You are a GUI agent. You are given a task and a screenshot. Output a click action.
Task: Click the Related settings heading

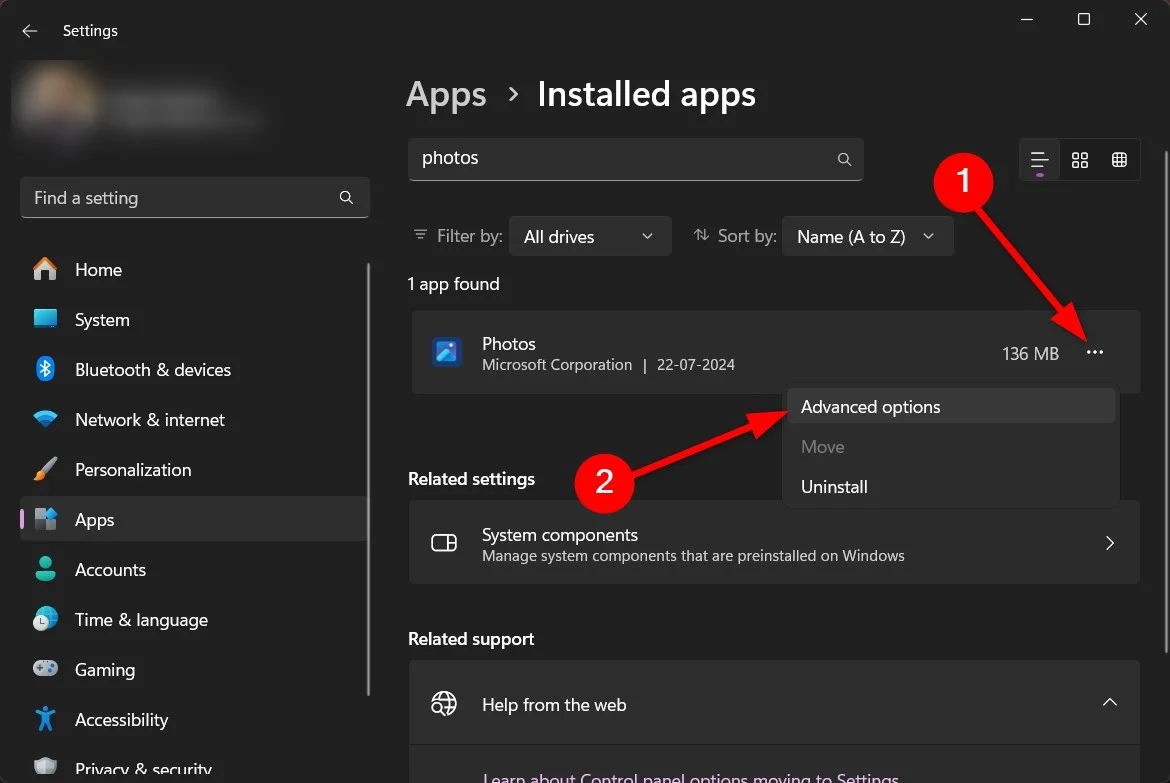tap(472, 478)
